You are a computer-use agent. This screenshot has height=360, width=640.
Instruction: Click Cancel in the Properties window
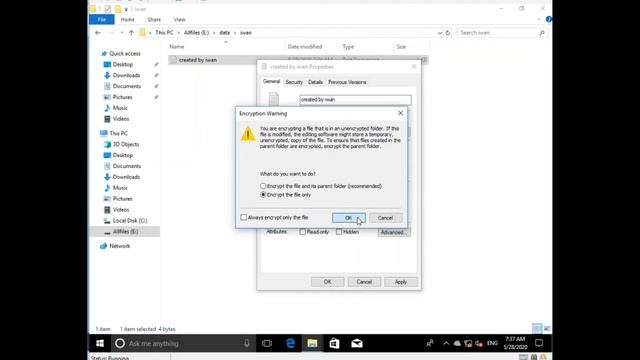click(x=364, y=282)
